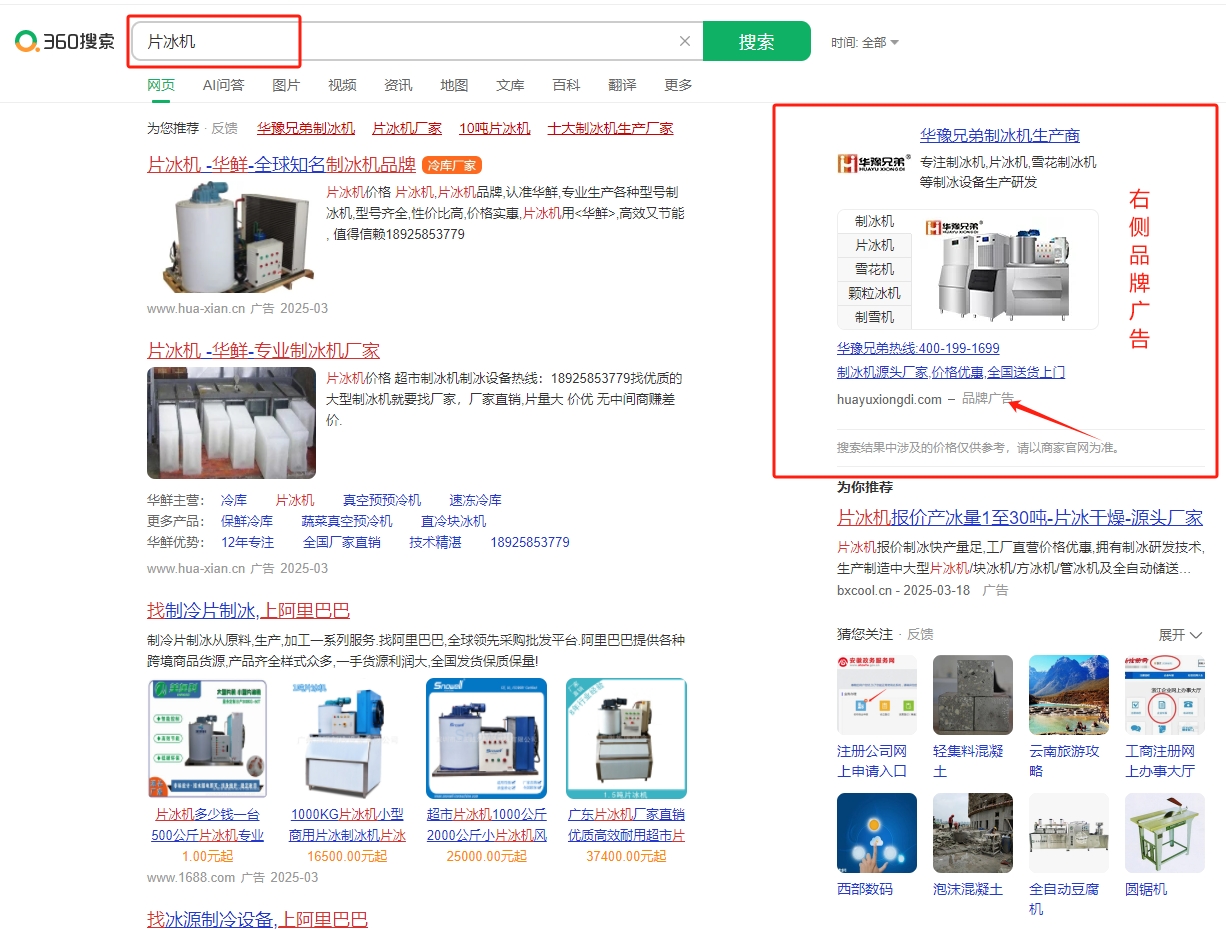Click the 华豫兄弟 brand logo
1226x929 pixels.
pos(873,163)
